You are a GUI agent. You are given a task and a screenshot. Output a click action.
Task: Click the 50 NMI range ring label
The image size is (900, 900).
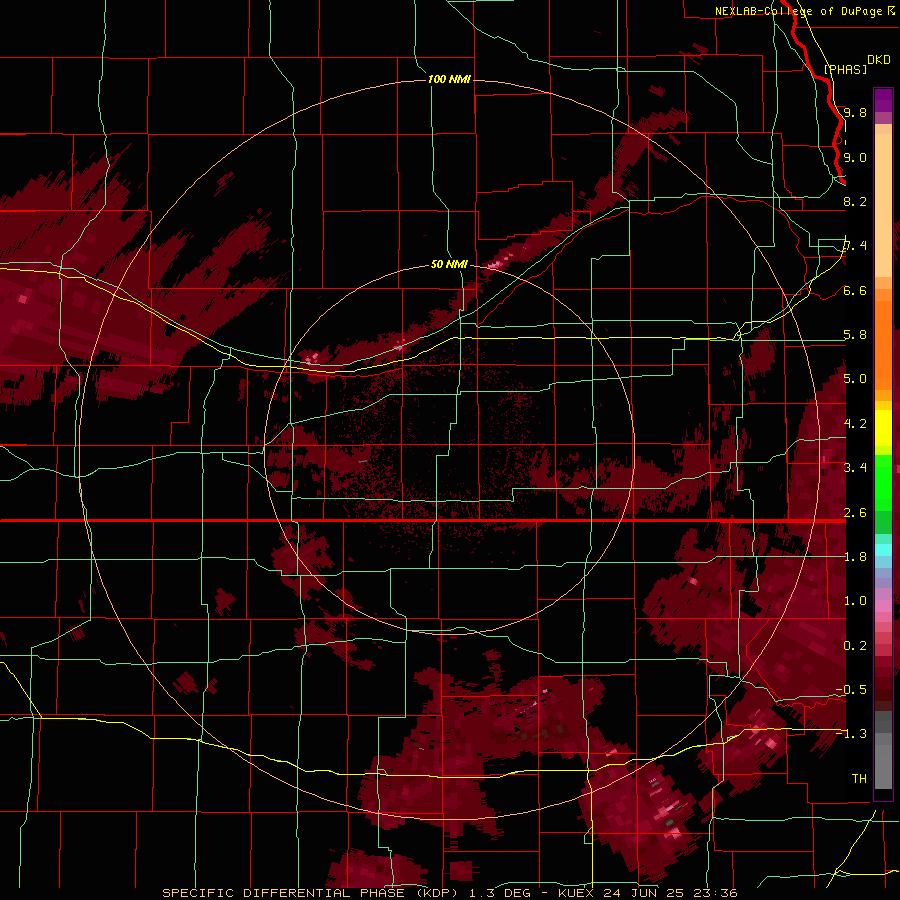(449, 264)
